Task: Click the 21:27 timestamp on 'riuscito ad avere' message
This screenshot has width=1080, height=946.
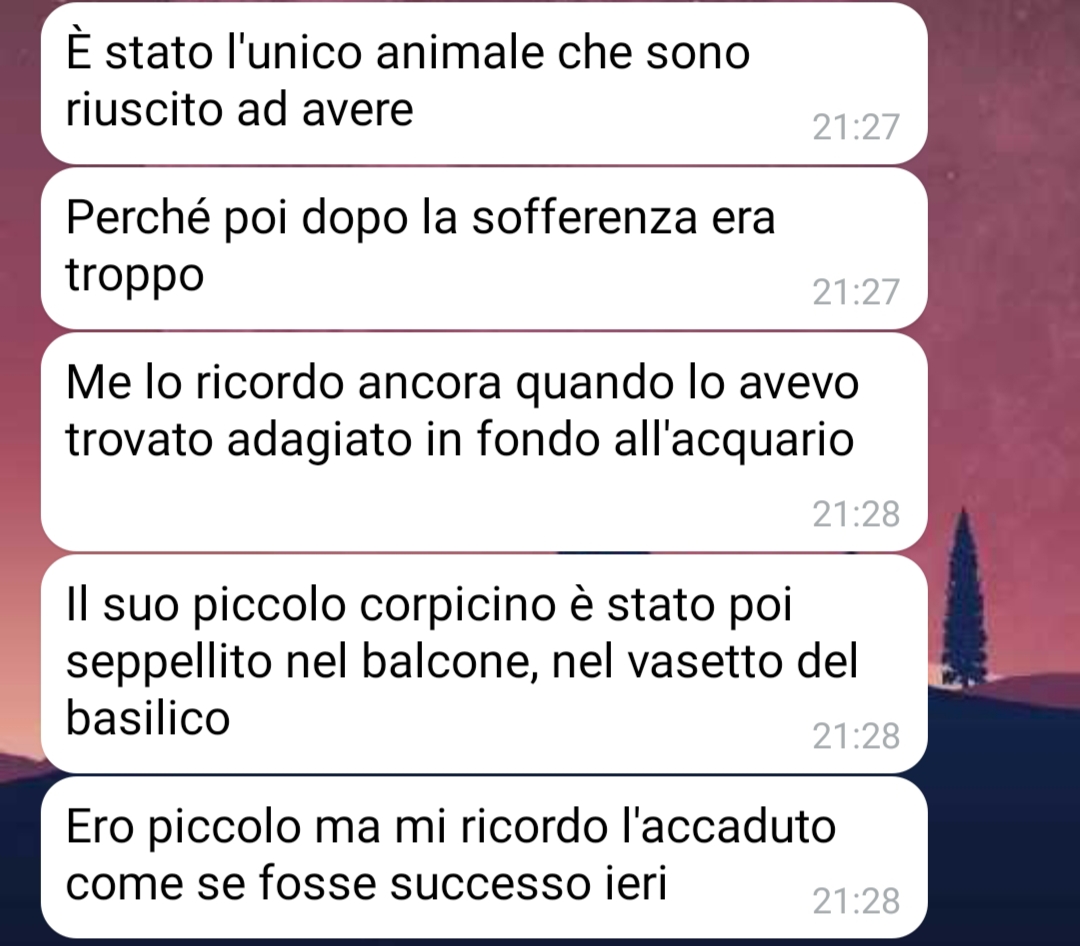Action: click(856, 127)
